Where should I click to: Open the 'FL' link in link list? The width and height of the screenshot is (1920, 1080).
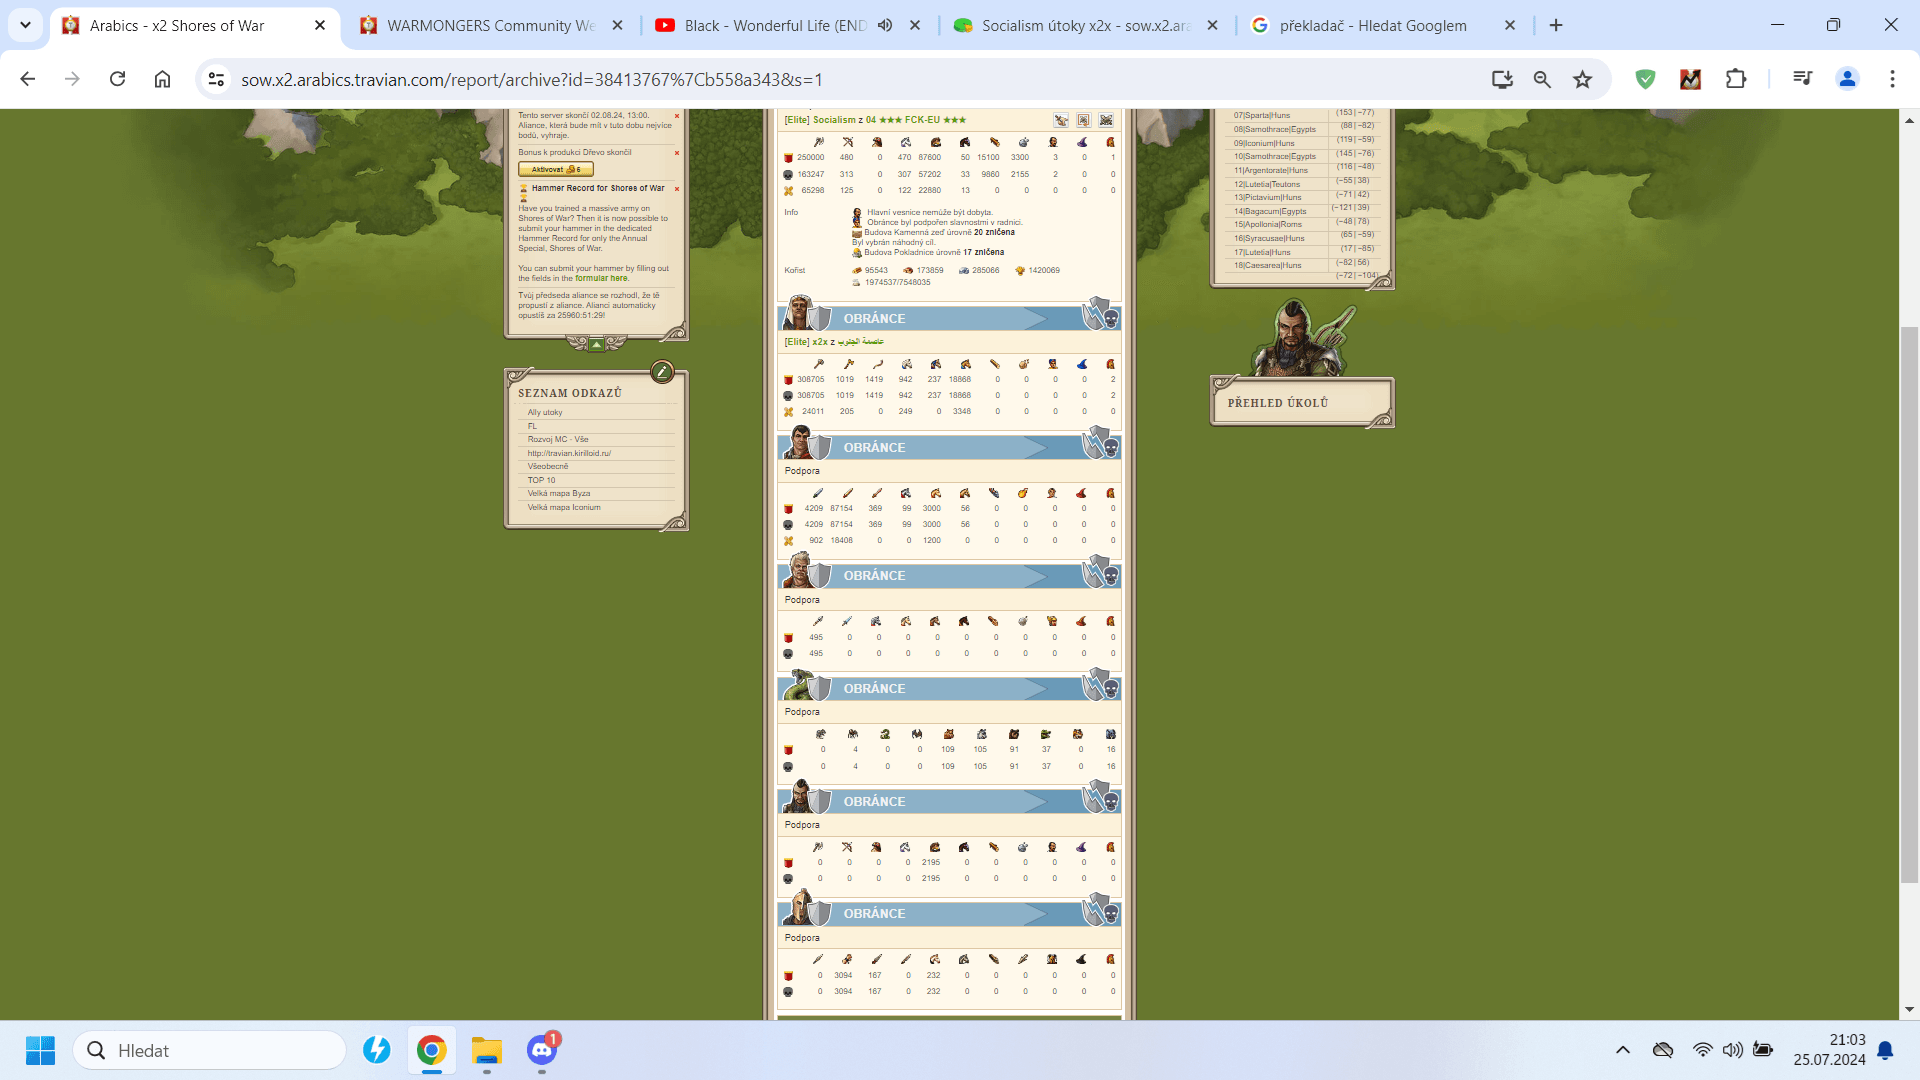(532, 426)
